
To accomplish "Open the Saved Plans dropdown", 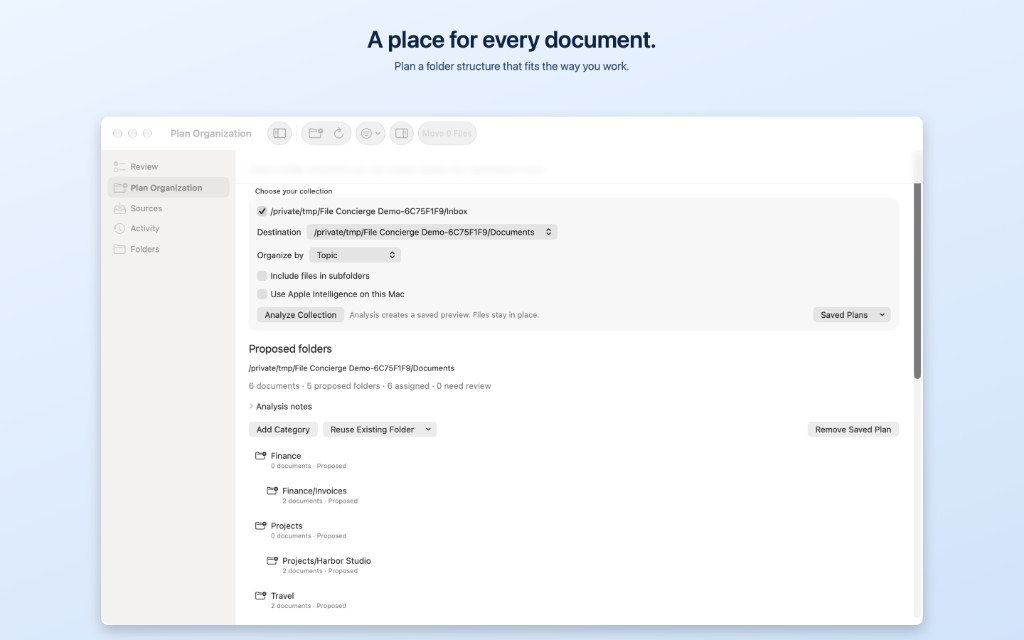I will pyautogui.click(x=852, y=315).
